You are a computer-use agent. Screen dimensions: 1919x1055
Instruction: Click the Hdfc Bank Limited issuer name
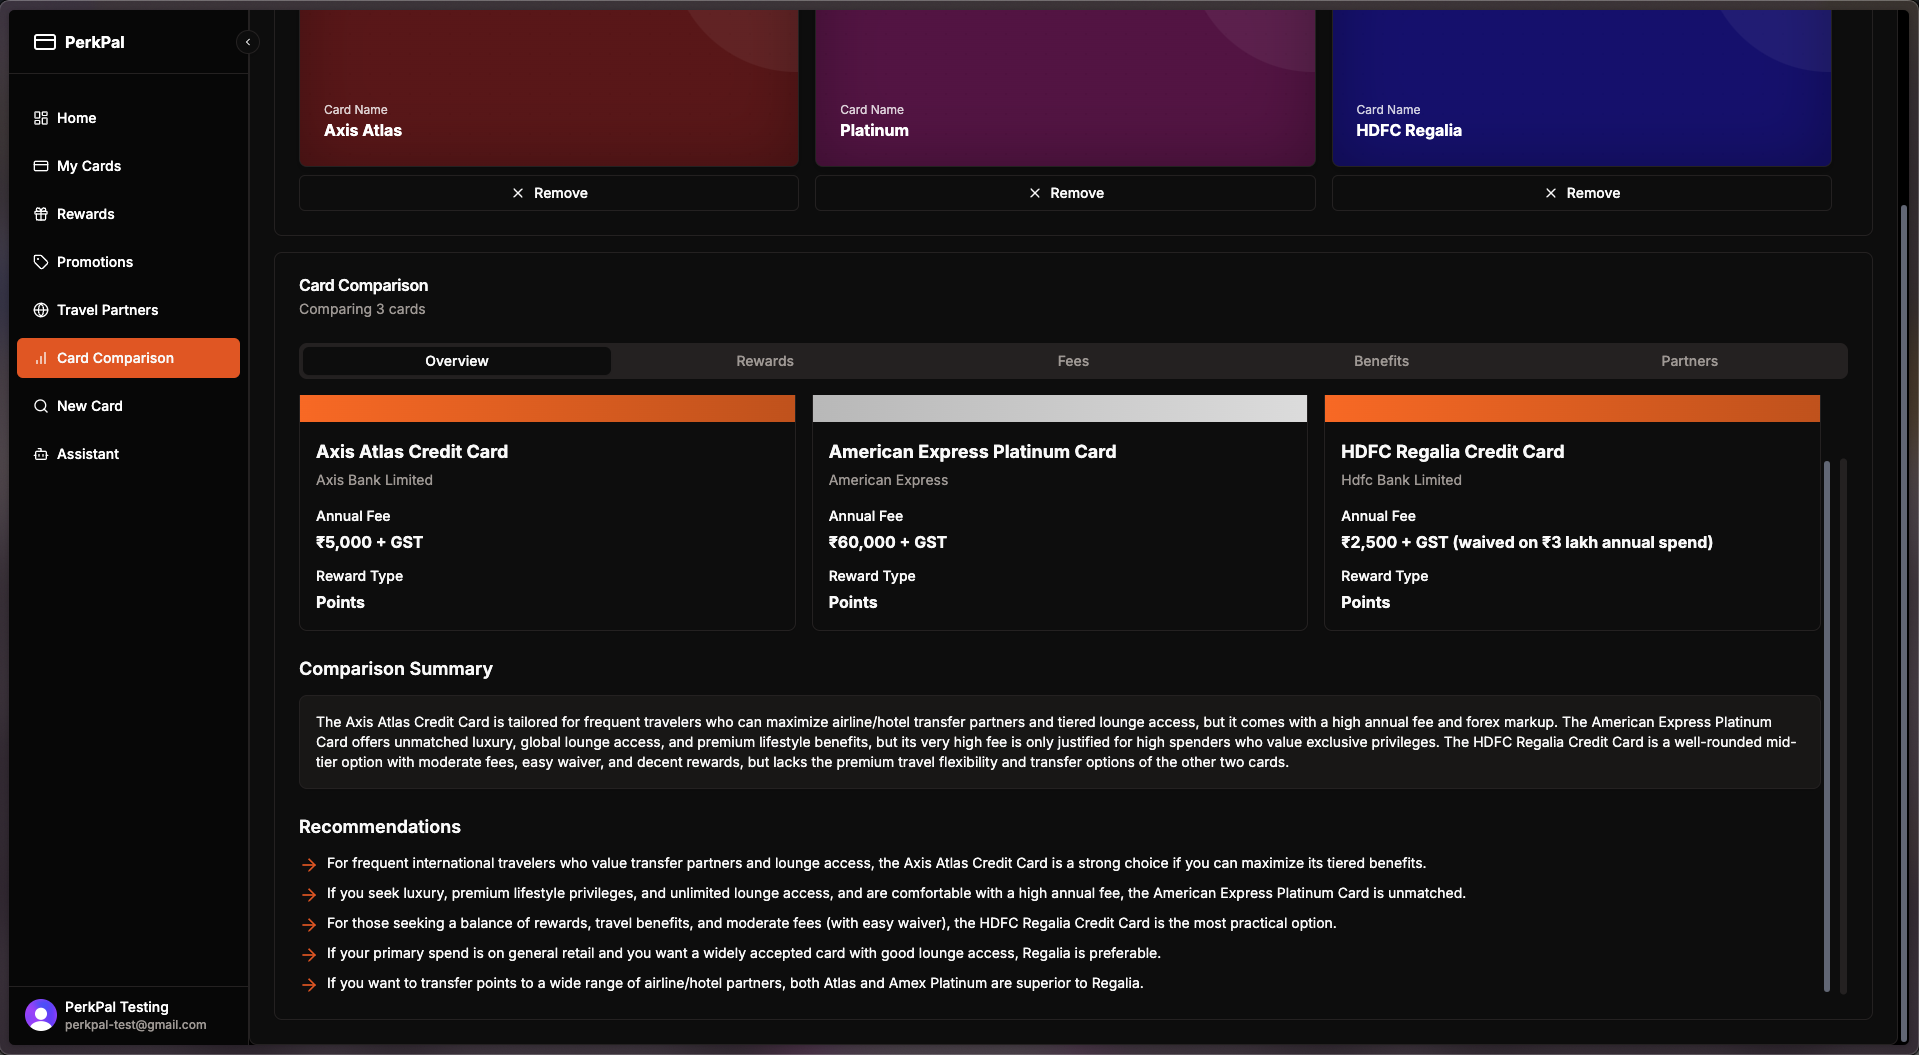1401,480
